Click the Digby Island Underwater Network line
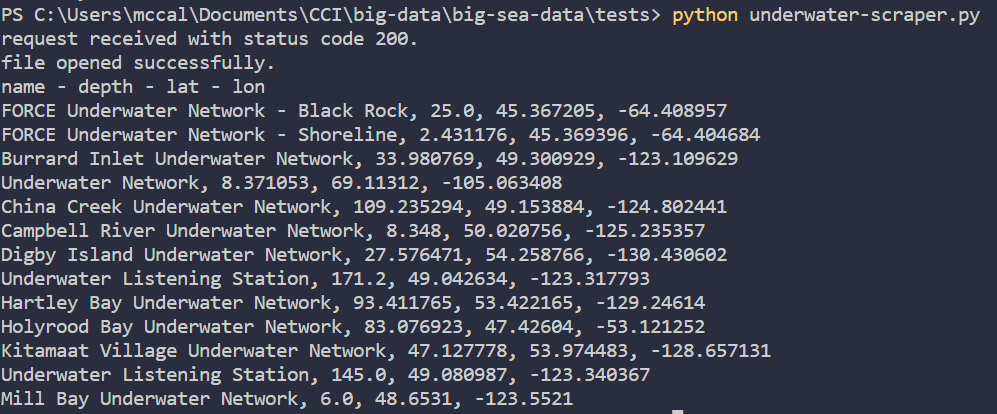The image size is (997, 414). click(364, 255)
